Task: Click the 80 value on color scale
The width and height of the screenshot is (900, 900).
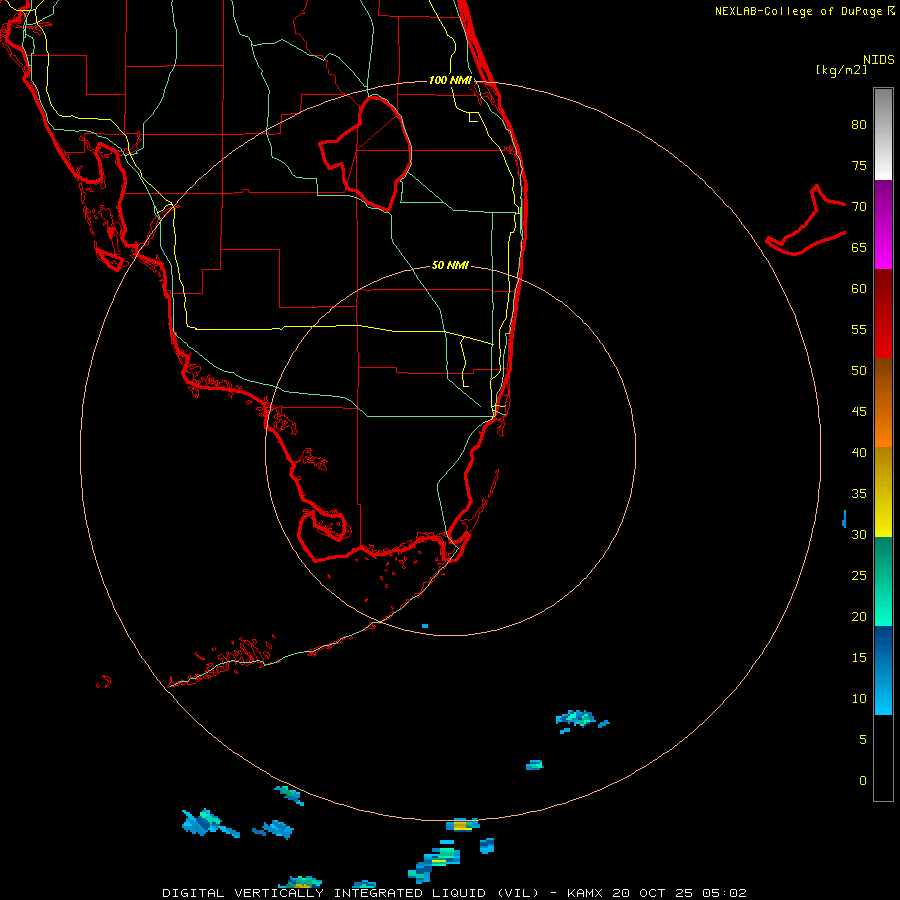Action: pyautogui.click(x=859, y=125)
